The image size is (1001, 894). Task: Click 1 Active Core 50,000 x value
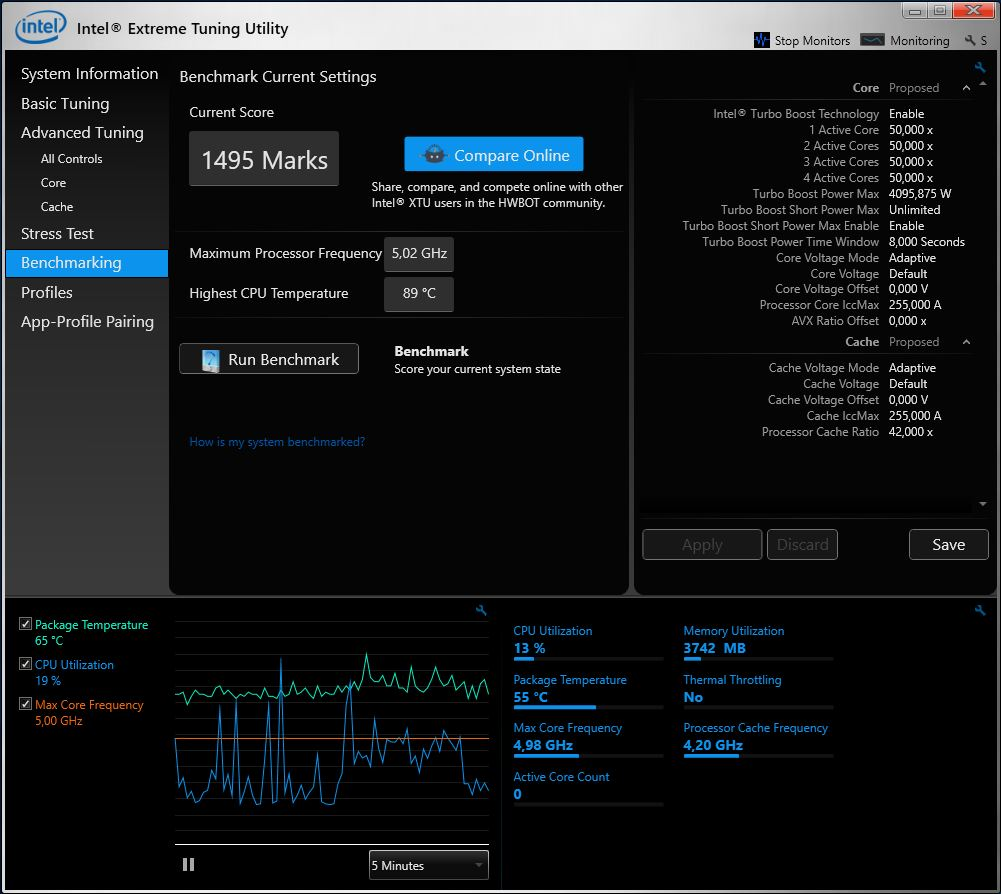pos(911,130)
